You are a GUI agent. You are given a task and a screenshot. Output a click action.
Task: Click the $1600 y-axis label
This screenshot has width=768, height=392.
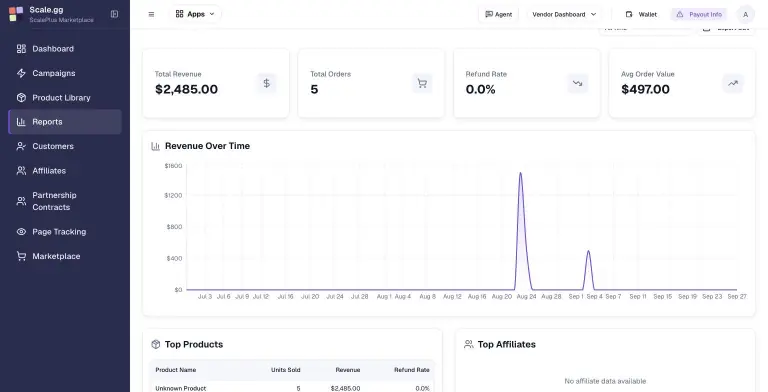pyautogui.click(x=173, y=166)
